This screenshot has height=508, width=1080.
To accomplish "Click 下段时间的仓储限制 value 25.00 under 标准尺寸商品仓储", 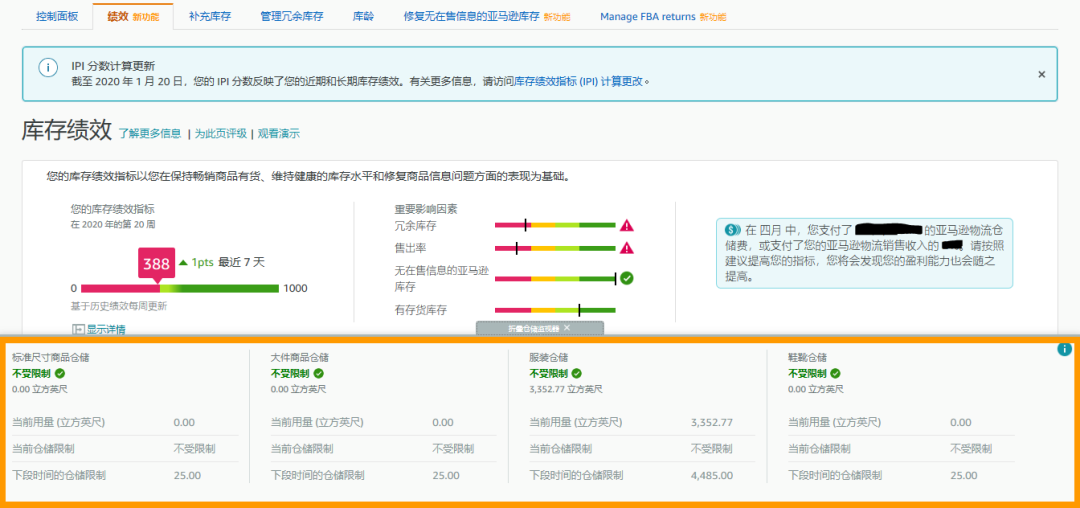I will 187,475.
